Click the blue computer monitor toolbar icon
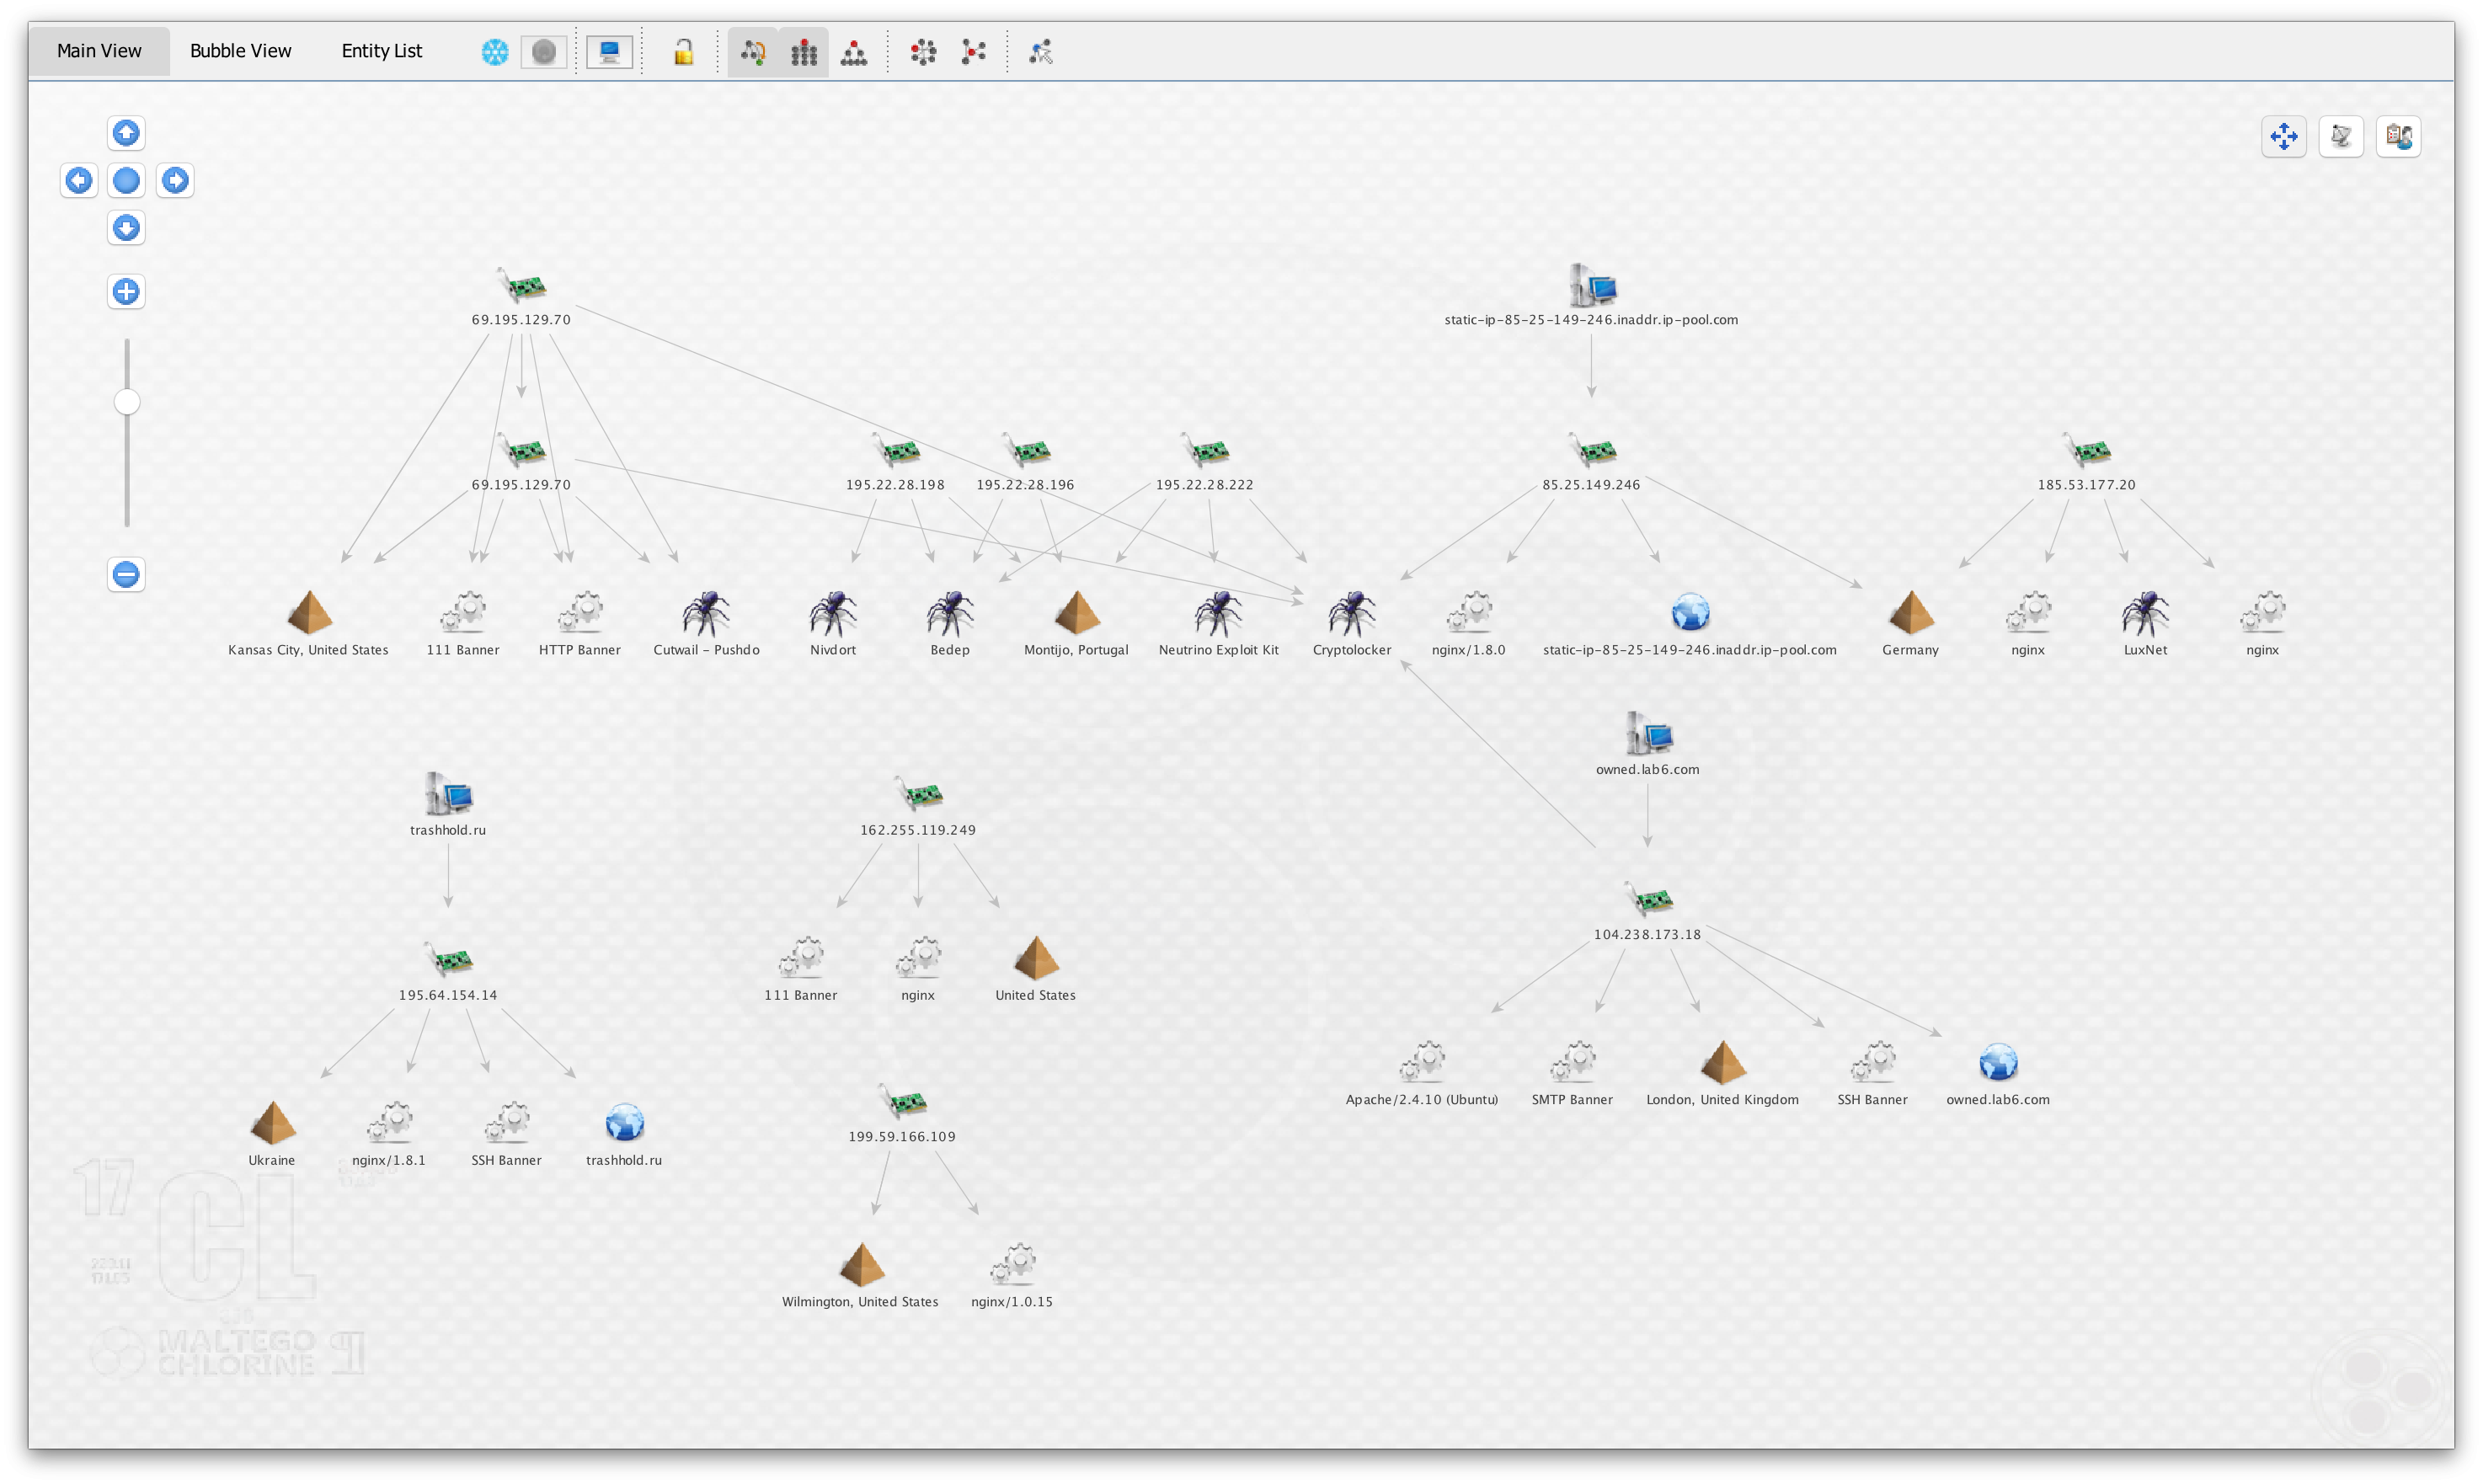2483x1484 pixels. (609, 52)
